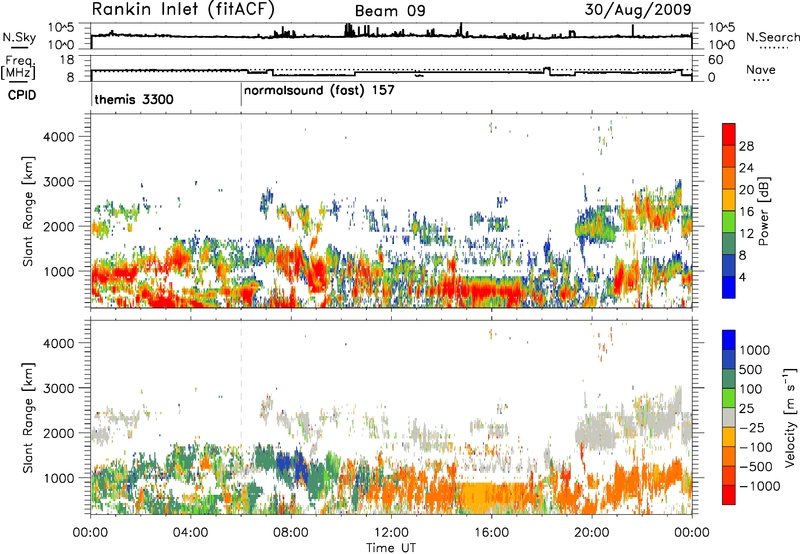
Task: Click the '-1000' velocity colorbar value
Action: (760, 486)
